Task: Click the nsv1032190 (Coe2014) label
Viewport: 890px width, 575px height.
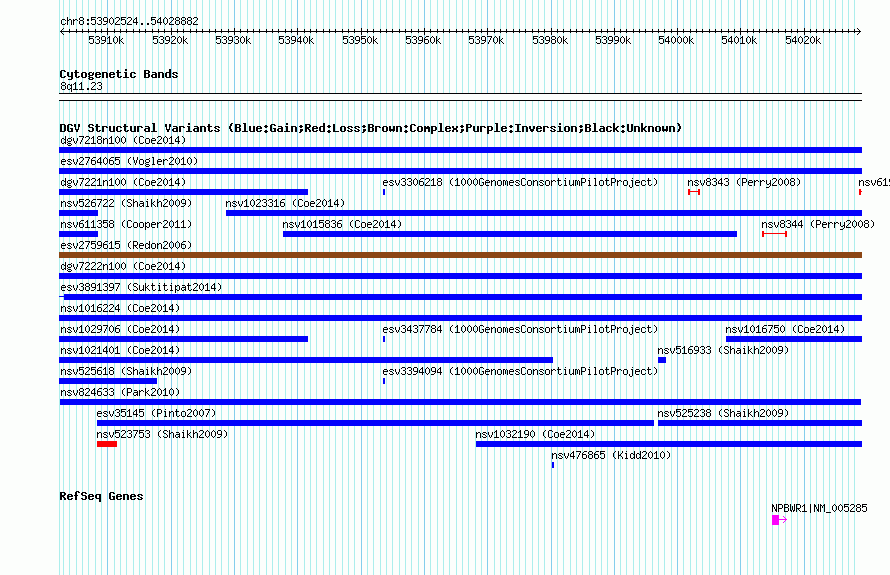Action: pyautogui.click(x=535, y=434)
